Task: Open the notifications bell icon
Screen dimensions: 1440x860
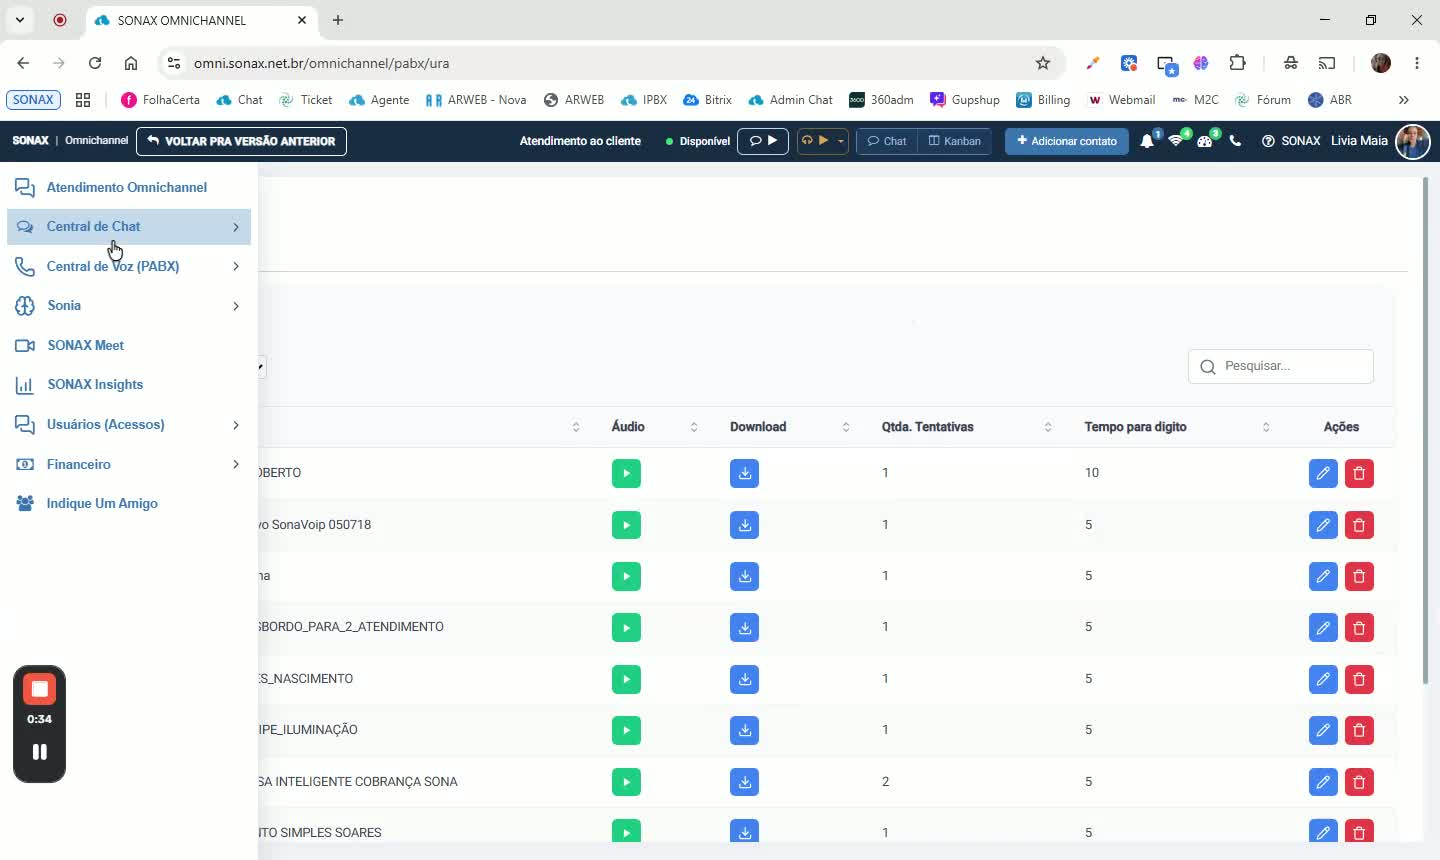Action: (x=1147, y=141)
